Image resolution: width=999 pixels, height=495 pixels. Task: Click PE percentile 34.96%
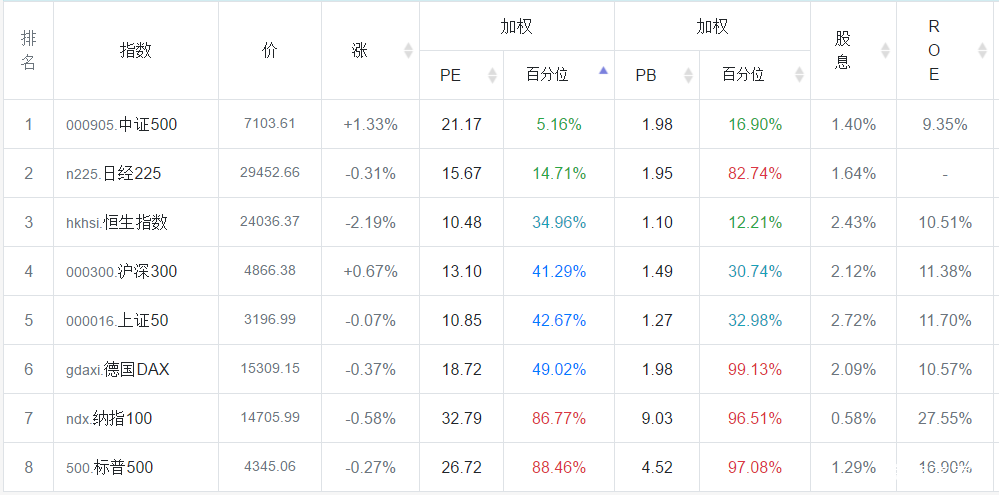pyautogui.click(x=559, y=222)
